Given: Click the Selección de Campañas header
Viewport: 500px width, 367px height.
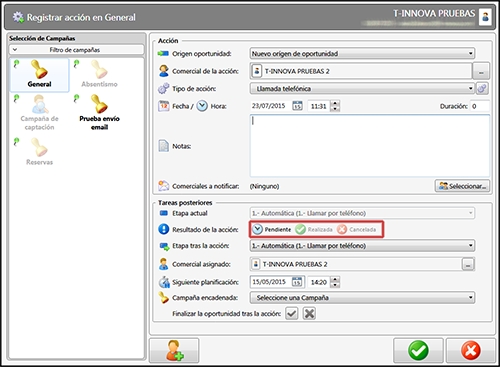Looking at the screenshot, I should (42, 38).
